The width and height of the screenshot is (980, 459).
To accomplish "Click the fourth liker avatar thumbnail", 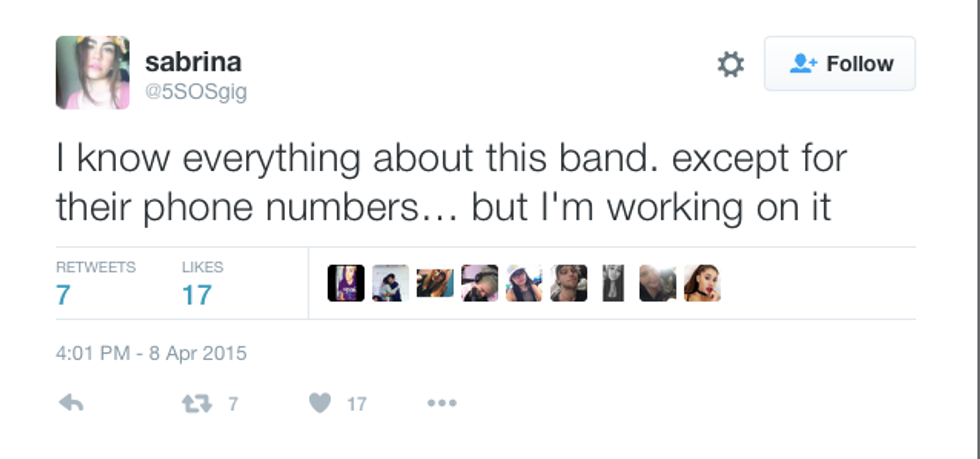I will point(480,283).
